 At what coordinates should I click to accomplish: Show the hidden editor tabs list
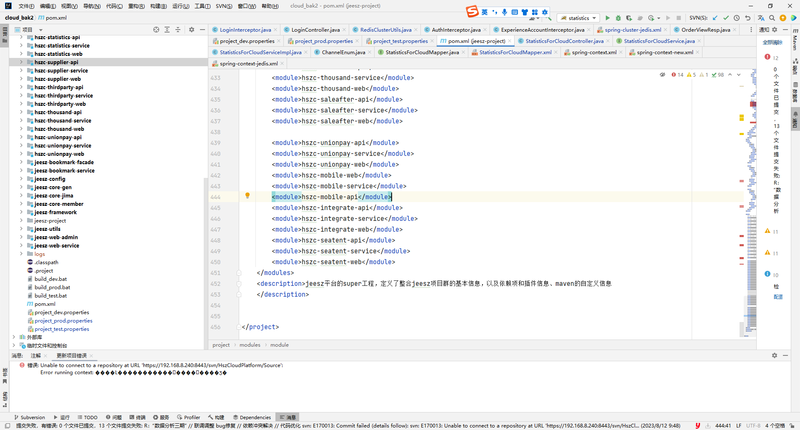click(751, 30)
